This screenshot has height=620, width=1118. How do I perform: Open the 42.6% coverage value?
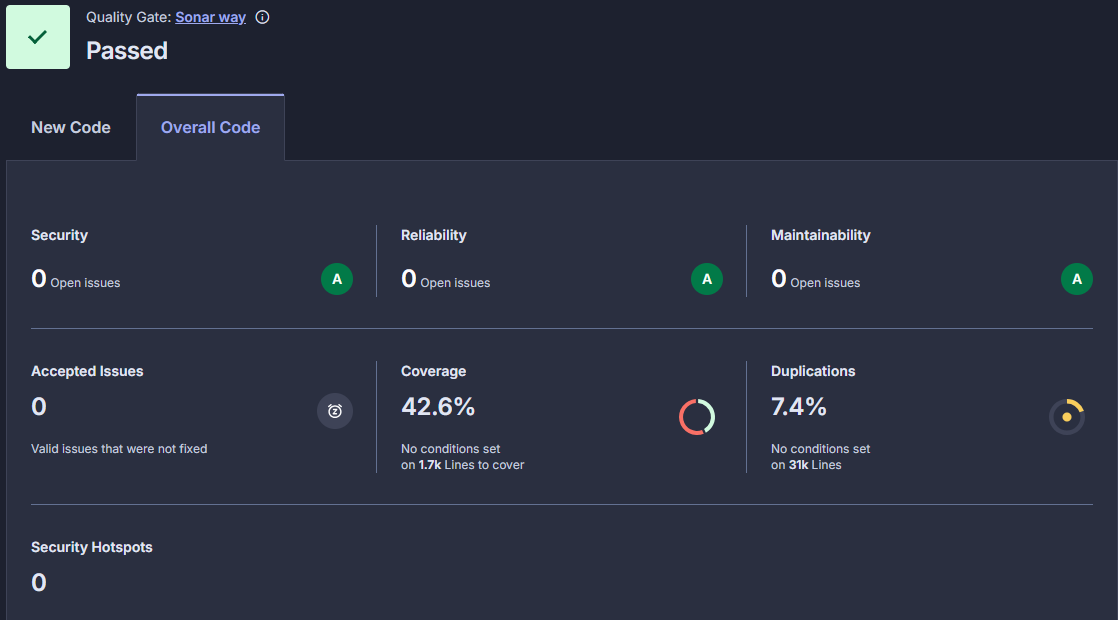click(438, 407)
